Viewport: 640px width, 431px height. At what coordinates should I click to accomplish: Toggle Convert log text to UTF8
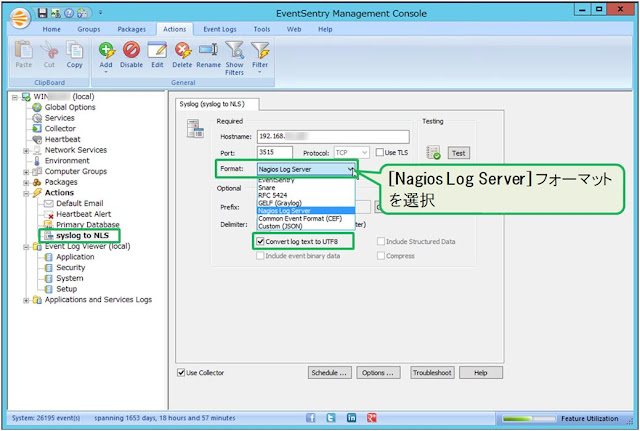[x=260, y=242]
